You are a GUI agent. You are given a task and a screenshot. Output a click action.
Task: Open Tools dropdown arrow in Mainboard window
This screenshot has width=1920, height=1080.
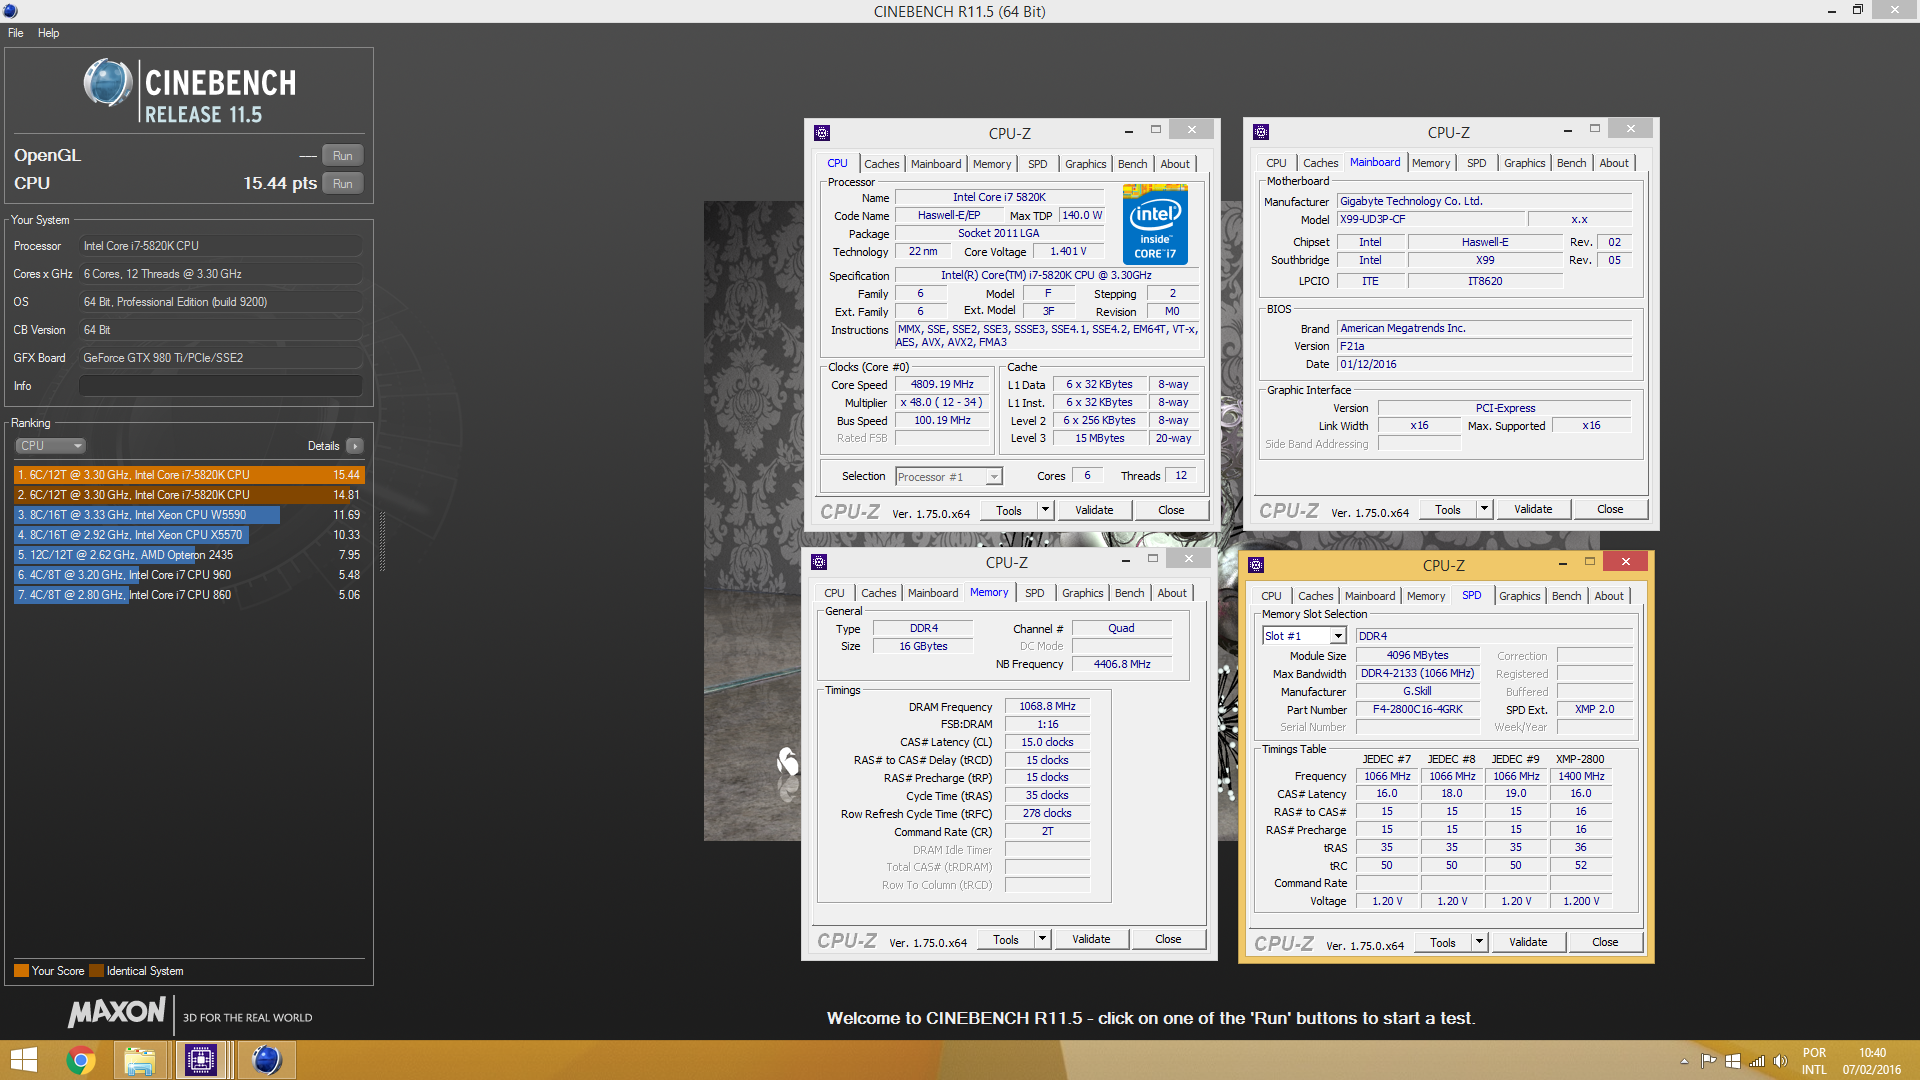click(1484, 510)
